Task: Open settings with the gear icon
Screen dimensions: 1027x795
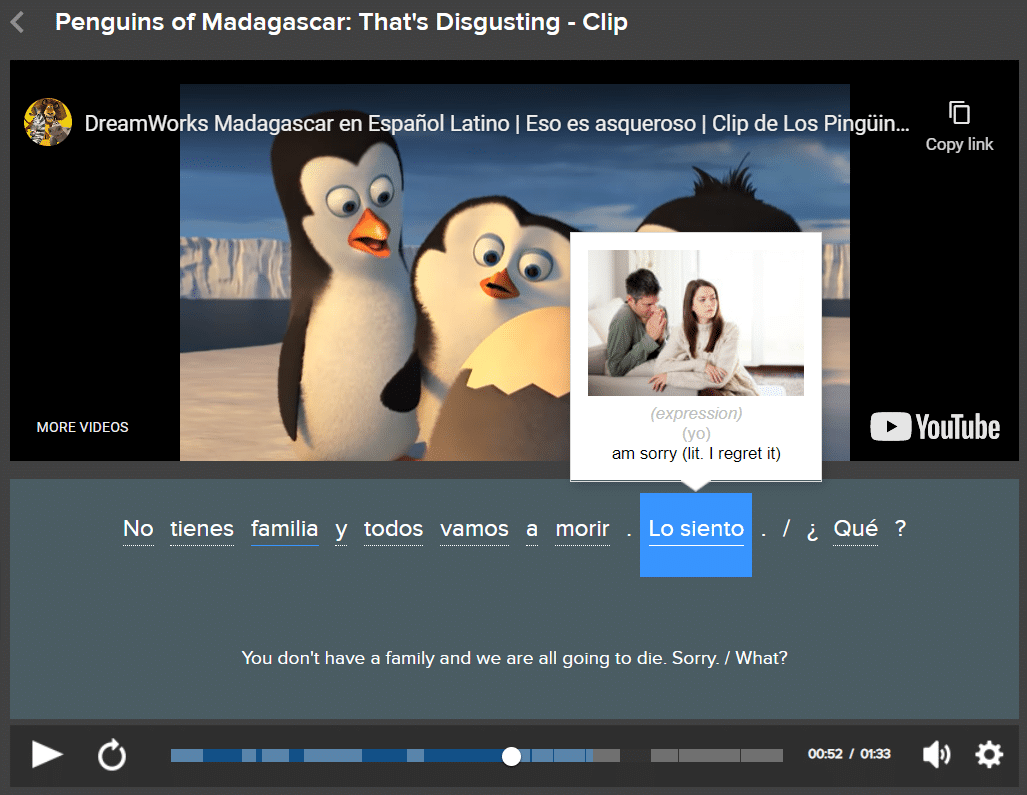Action: pyautogui.click(x=988, y=754)
